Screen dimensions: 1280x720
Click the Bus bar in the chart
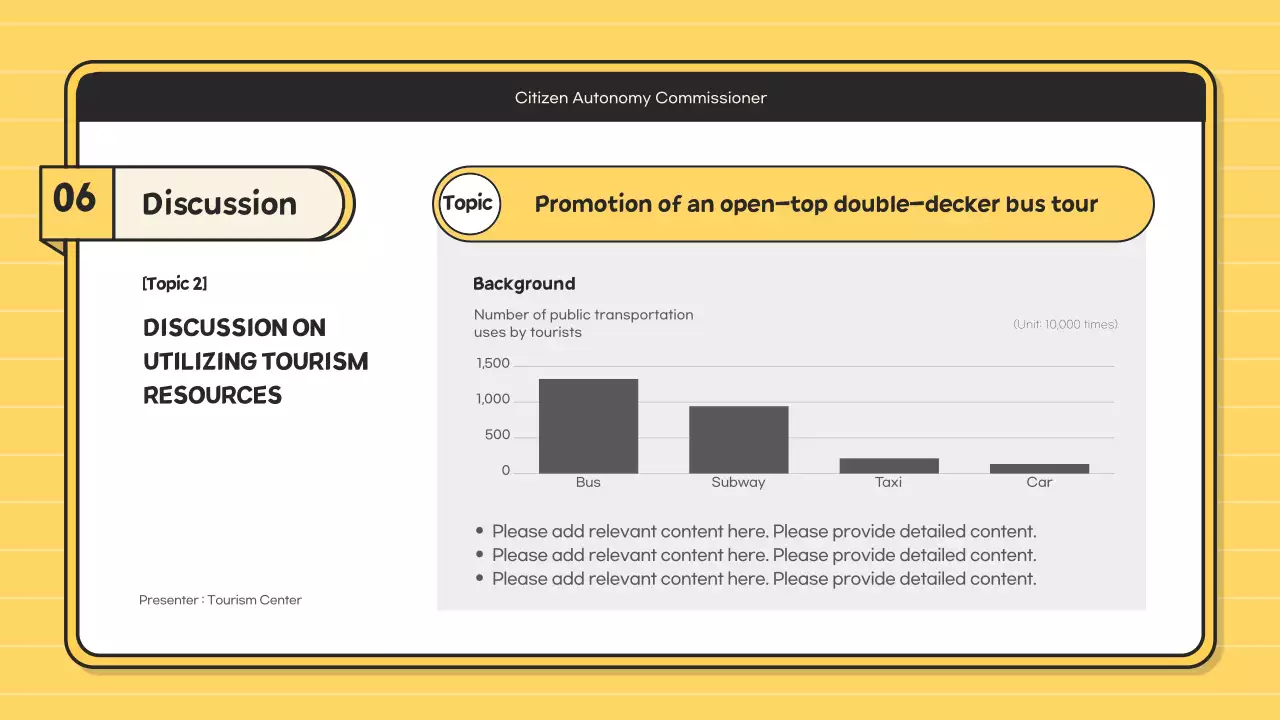tap(588, 426)
